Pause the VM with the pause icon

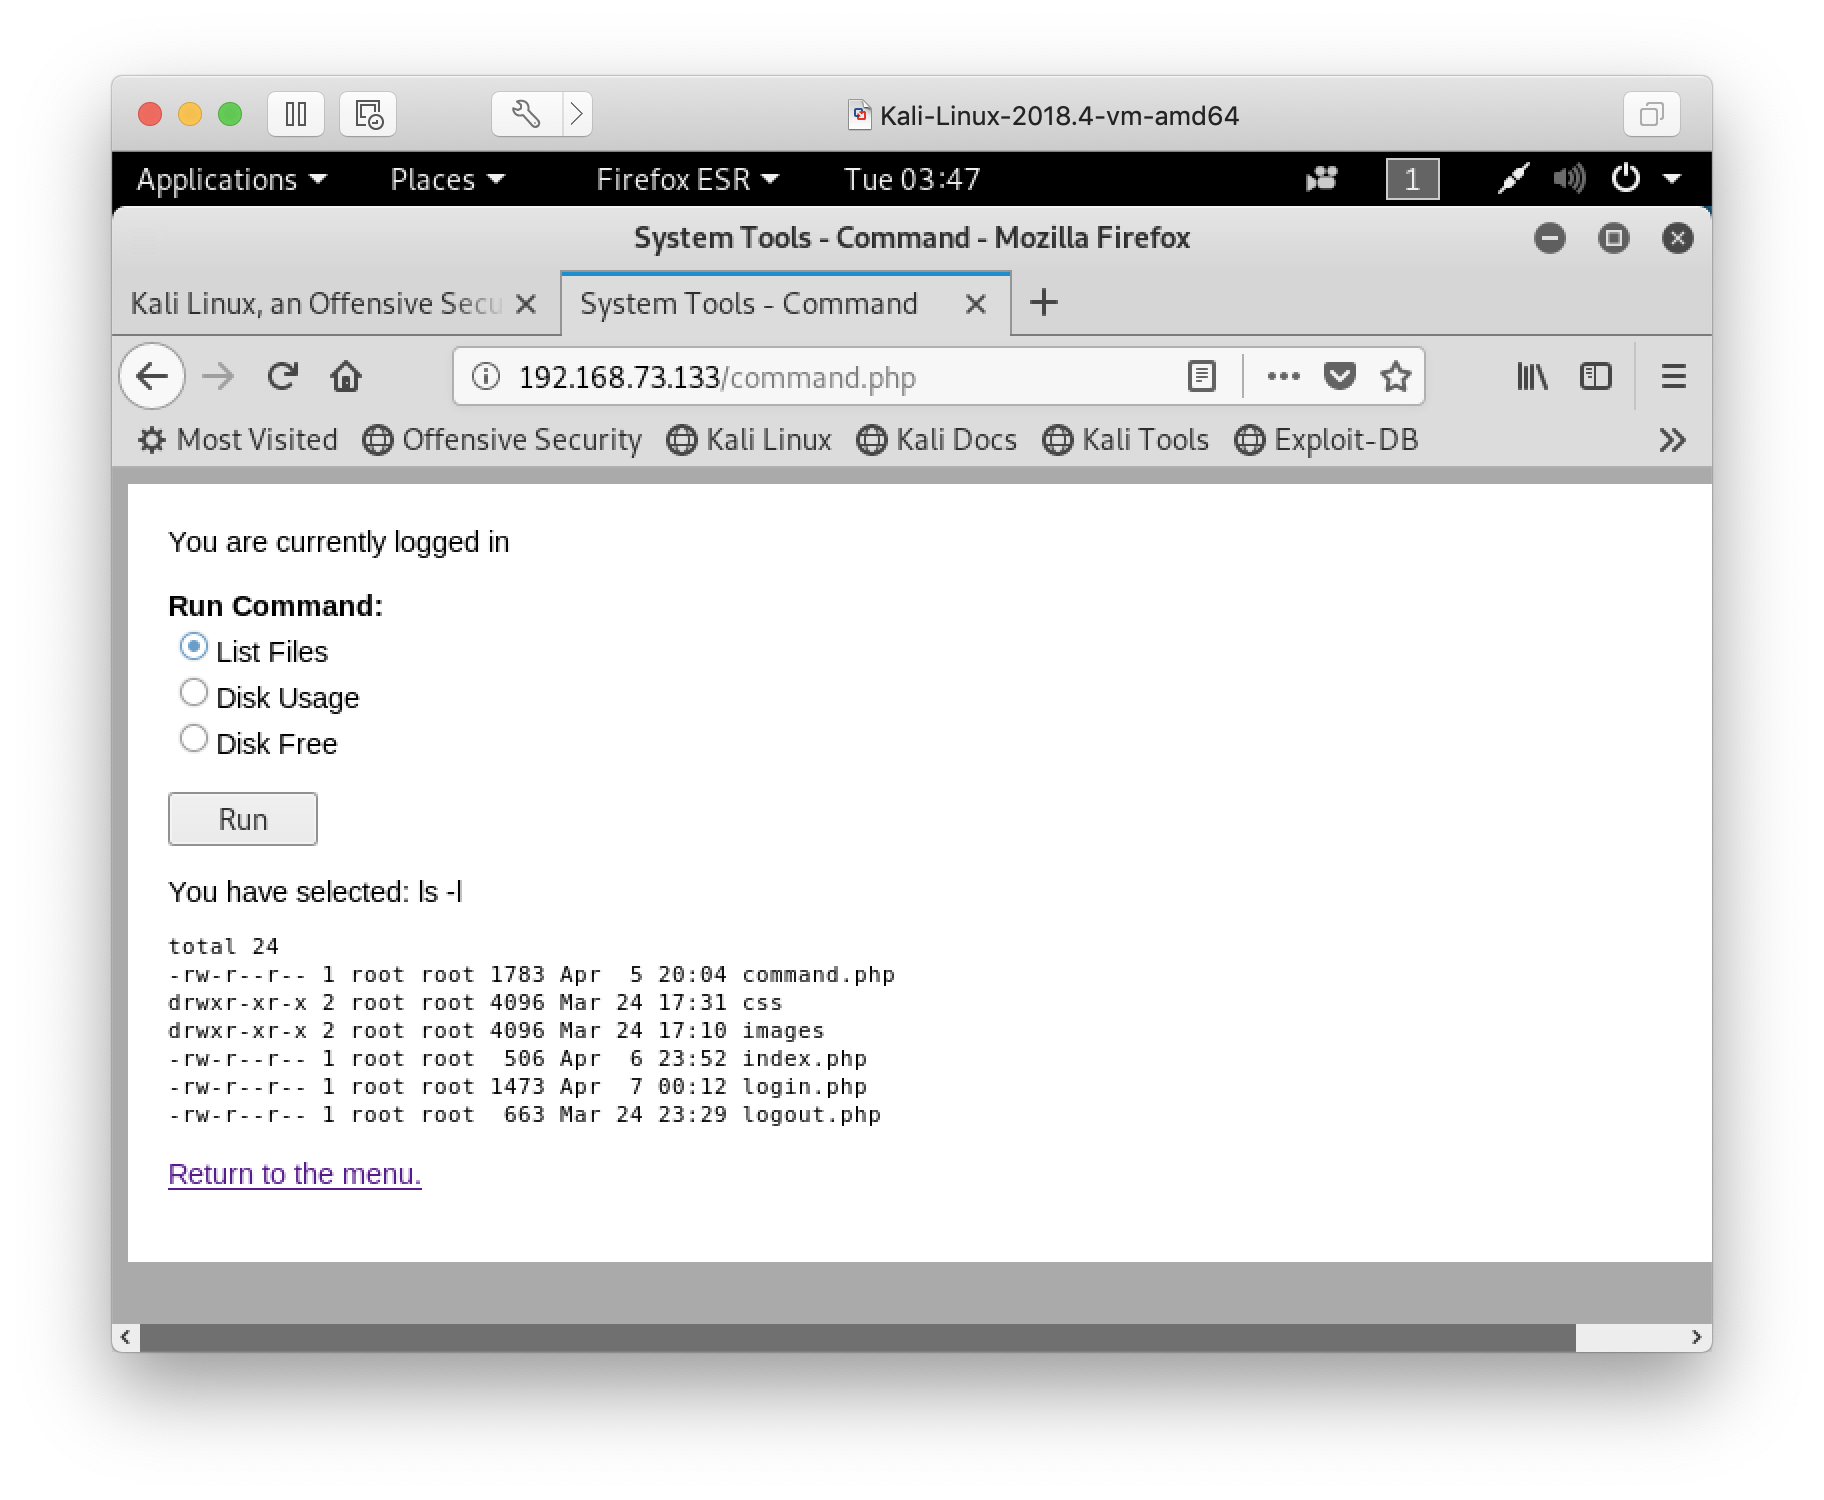tap(295, 114)
